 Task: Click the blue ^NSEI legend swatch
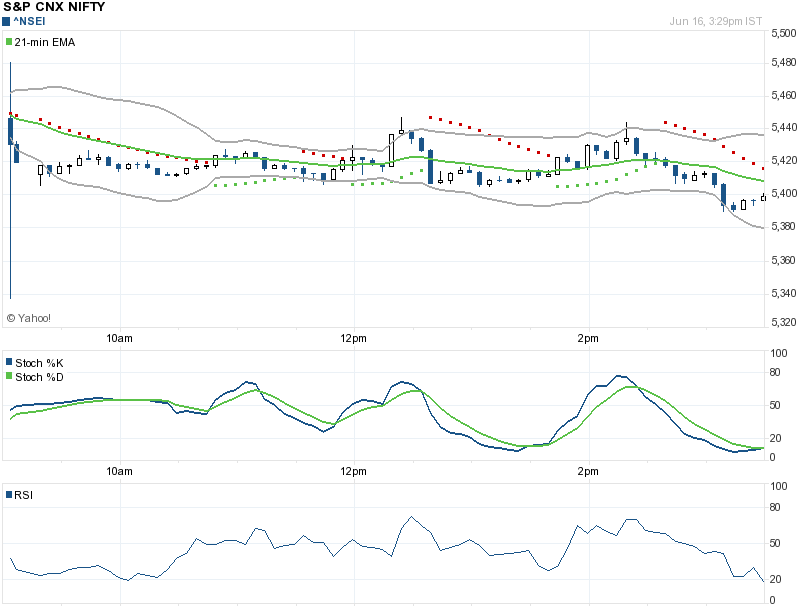pos(8,19)
